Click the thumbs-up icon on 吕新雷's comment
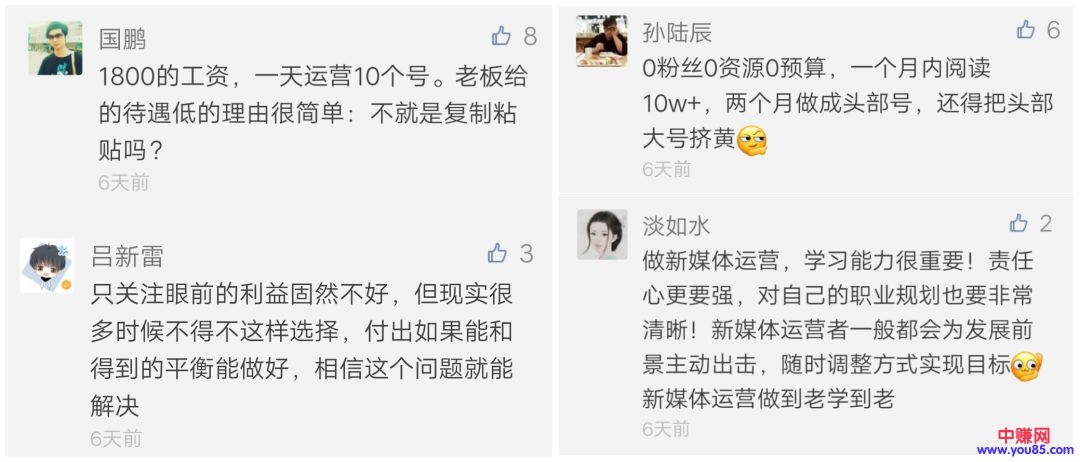This screenshot has height=462, width=1080. (x=497, y=253)
